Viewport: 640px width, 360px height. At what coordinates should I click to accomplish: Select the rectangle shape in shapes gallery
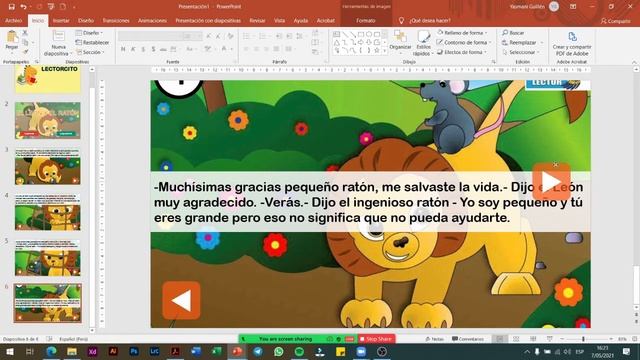point(361,34)
